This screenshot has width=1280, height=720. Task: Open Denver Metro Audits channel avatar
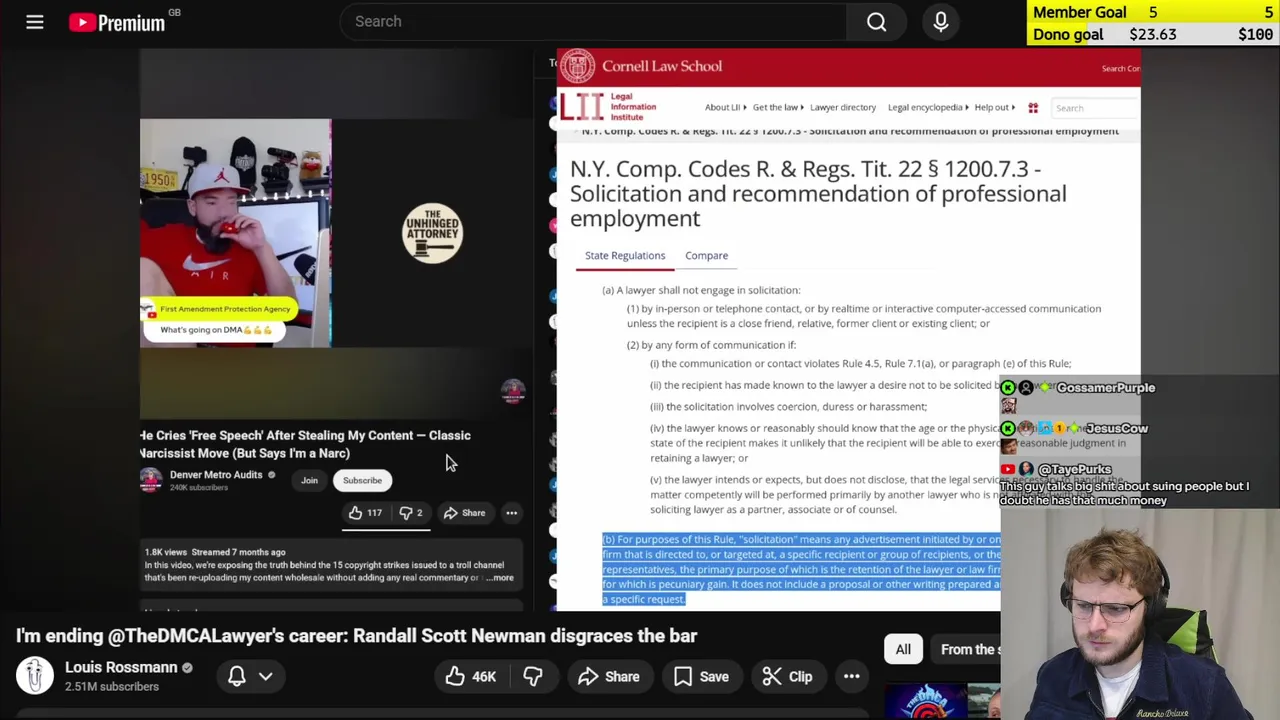point(151,480)
